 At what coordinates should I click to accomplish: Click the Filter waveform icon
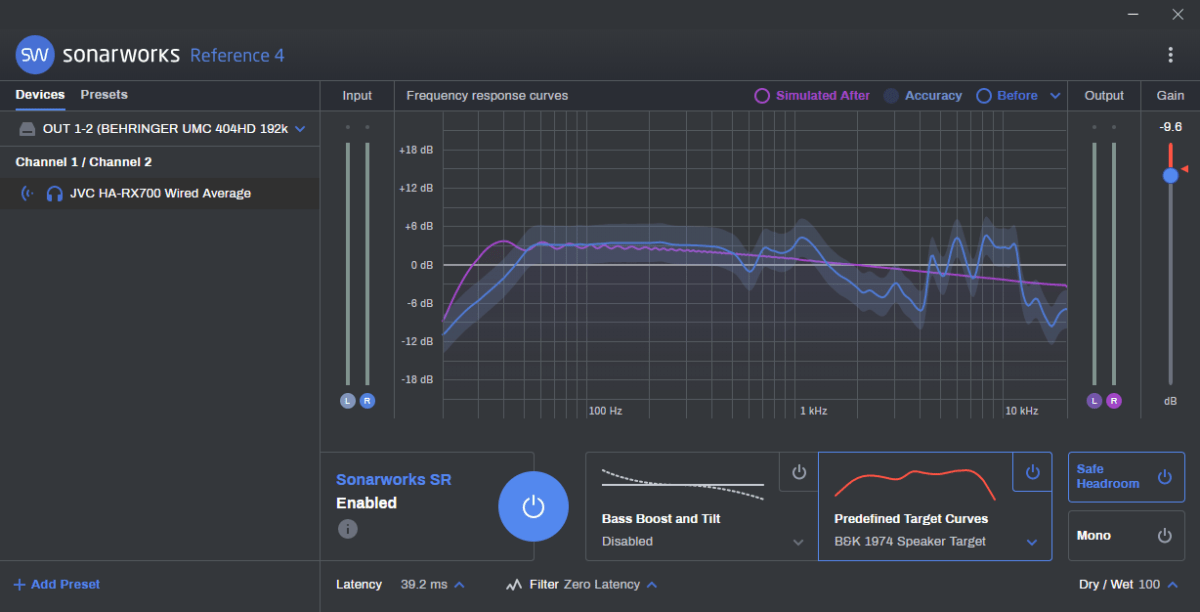(x=514, y=584)
